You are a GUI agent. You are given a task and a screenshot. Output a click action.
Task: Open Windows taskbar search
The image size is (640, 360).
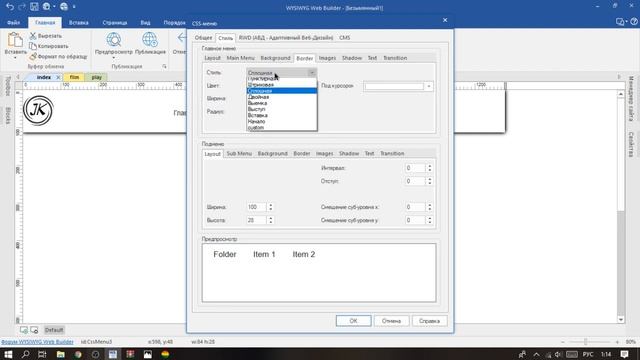click(x=25, y=354)
